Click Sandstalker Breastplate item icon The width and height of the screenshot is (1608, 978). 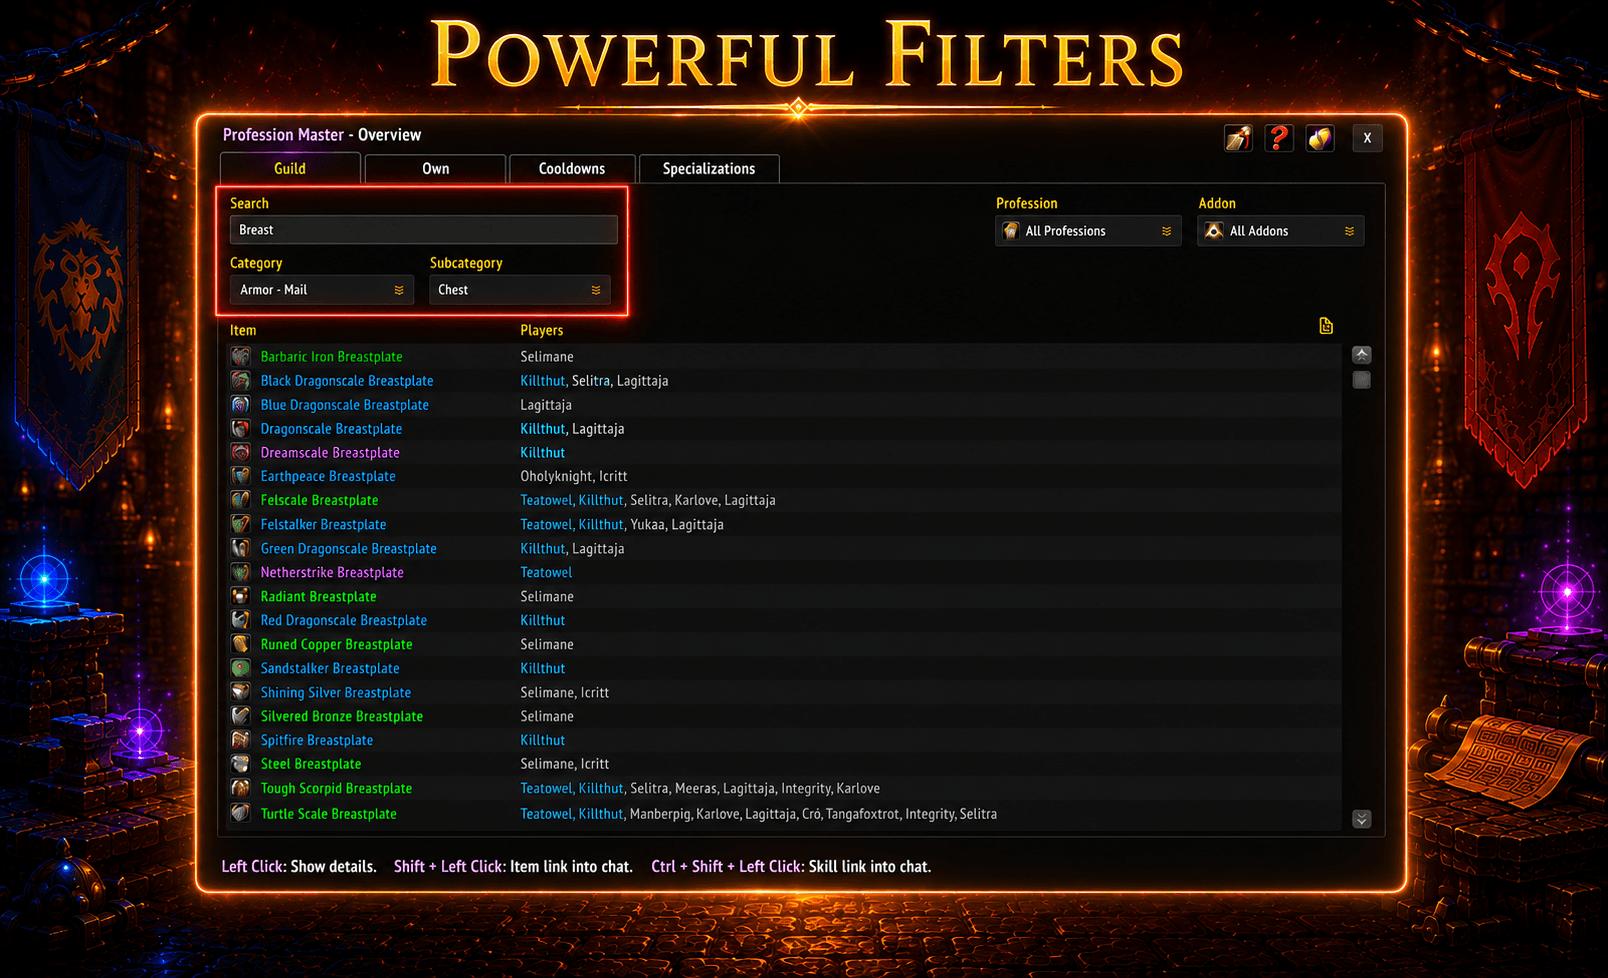pos(241,668)
